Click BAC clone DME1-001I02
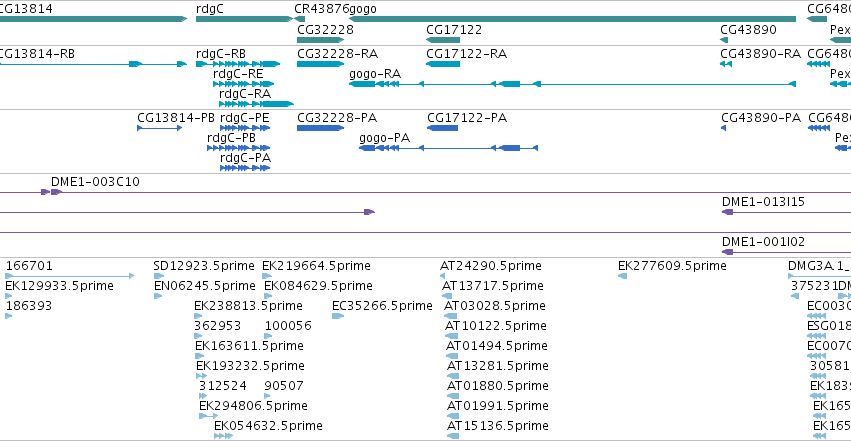851x441 pixels. pos(763,242)
